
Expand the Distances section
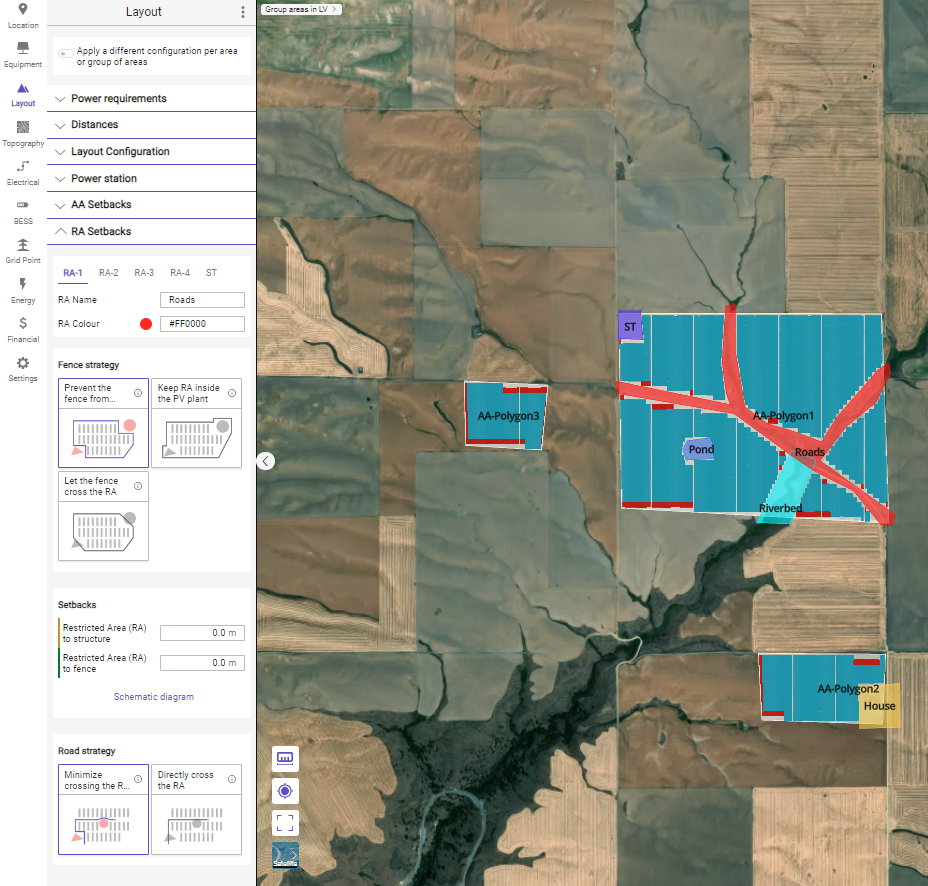pyautogui.click(x=152, y=125)
